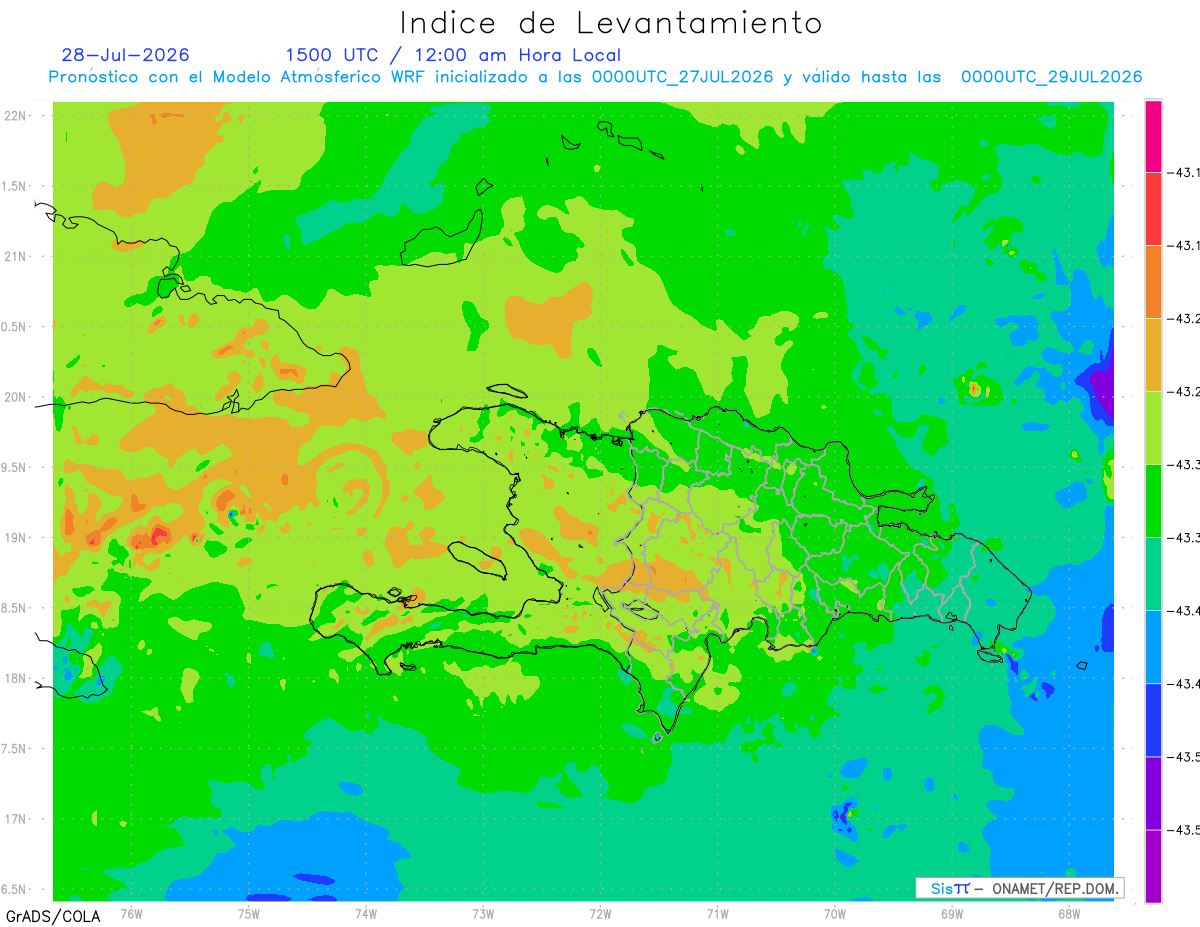
Task: Click the '68W' longitude label
Action: (x=1069, y=914)
